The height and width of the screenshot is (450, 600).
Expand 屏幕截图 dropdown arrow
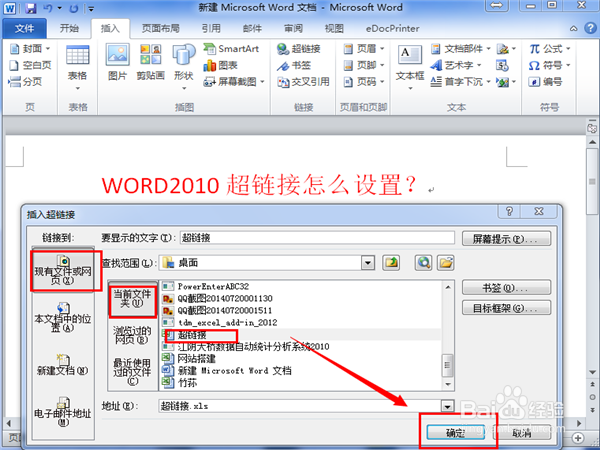[262, 82]
